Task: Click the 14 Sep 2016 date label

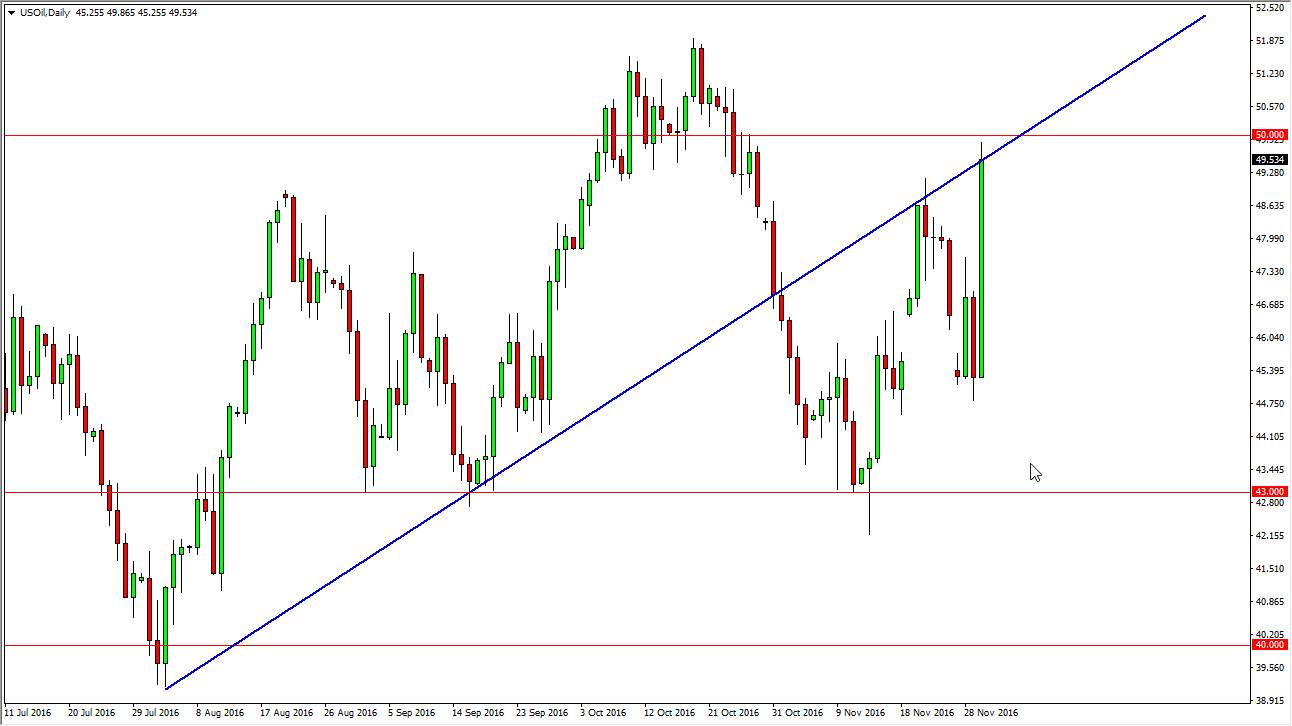Action: (476, 713)
